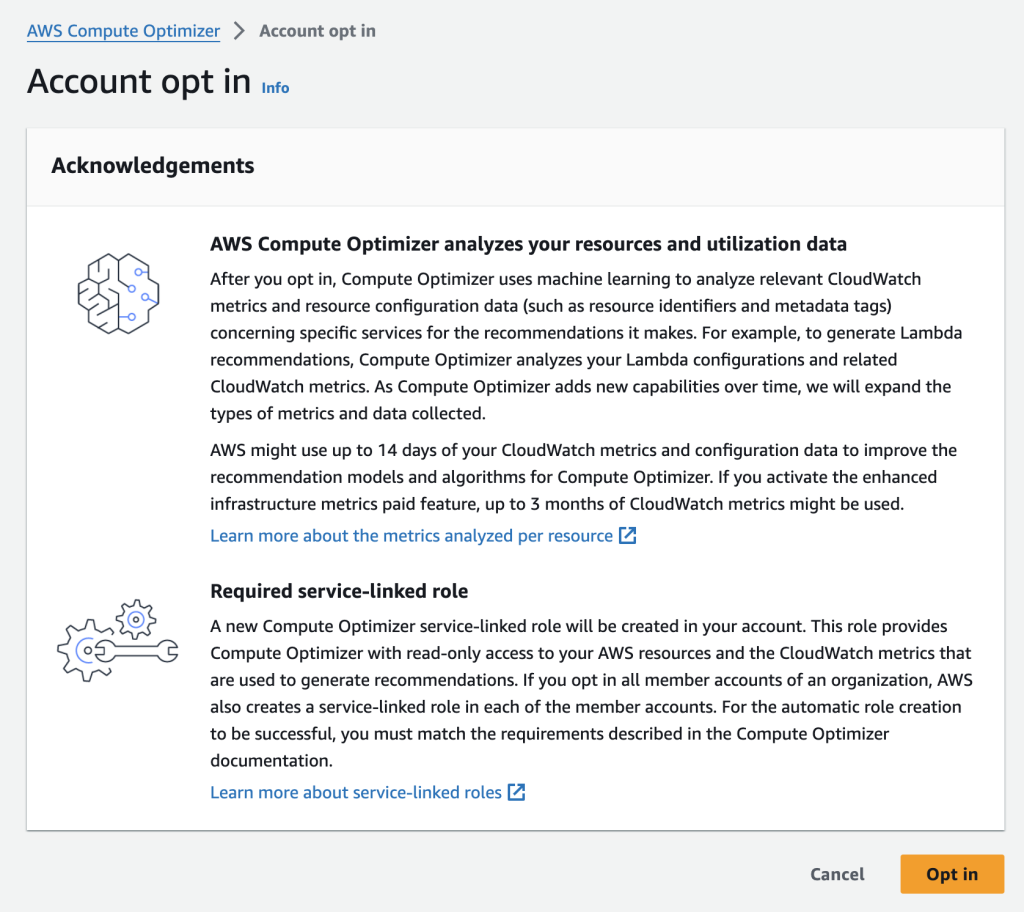Click external-link icon beside service-linked roles link
1024x912 pixels.
(517, 792)
